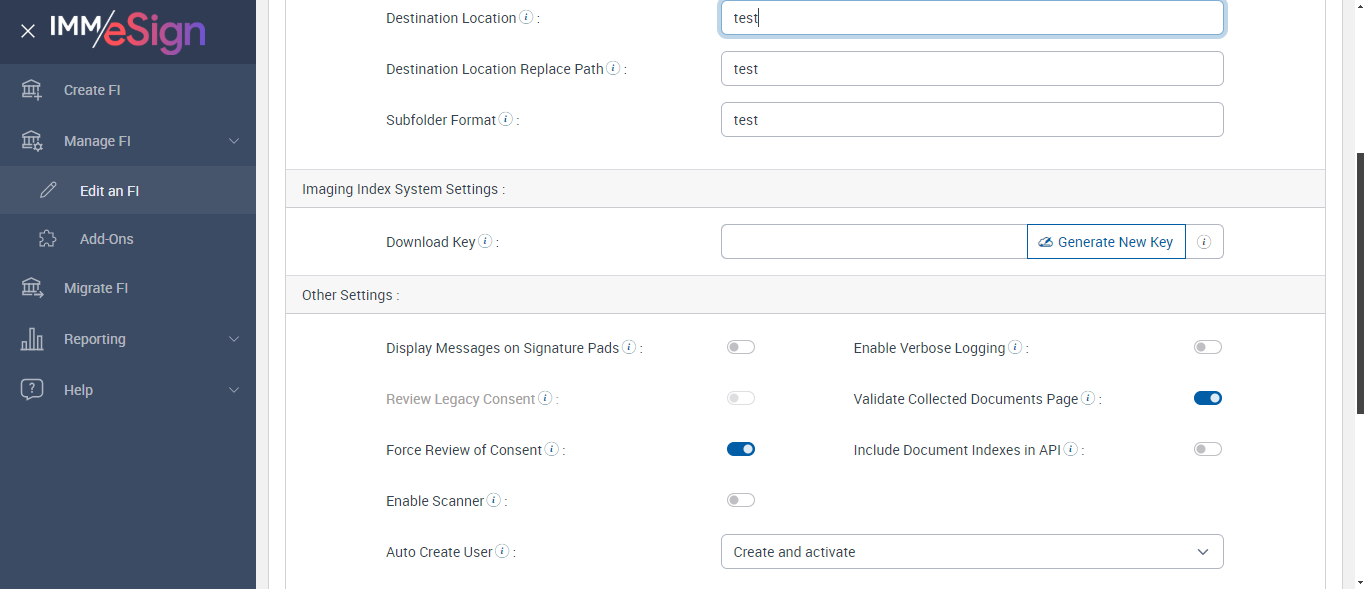Screen dimensions: 1366x589
Task: Toggle Enable Scanner switch on
Action: [x=741, y=501]
